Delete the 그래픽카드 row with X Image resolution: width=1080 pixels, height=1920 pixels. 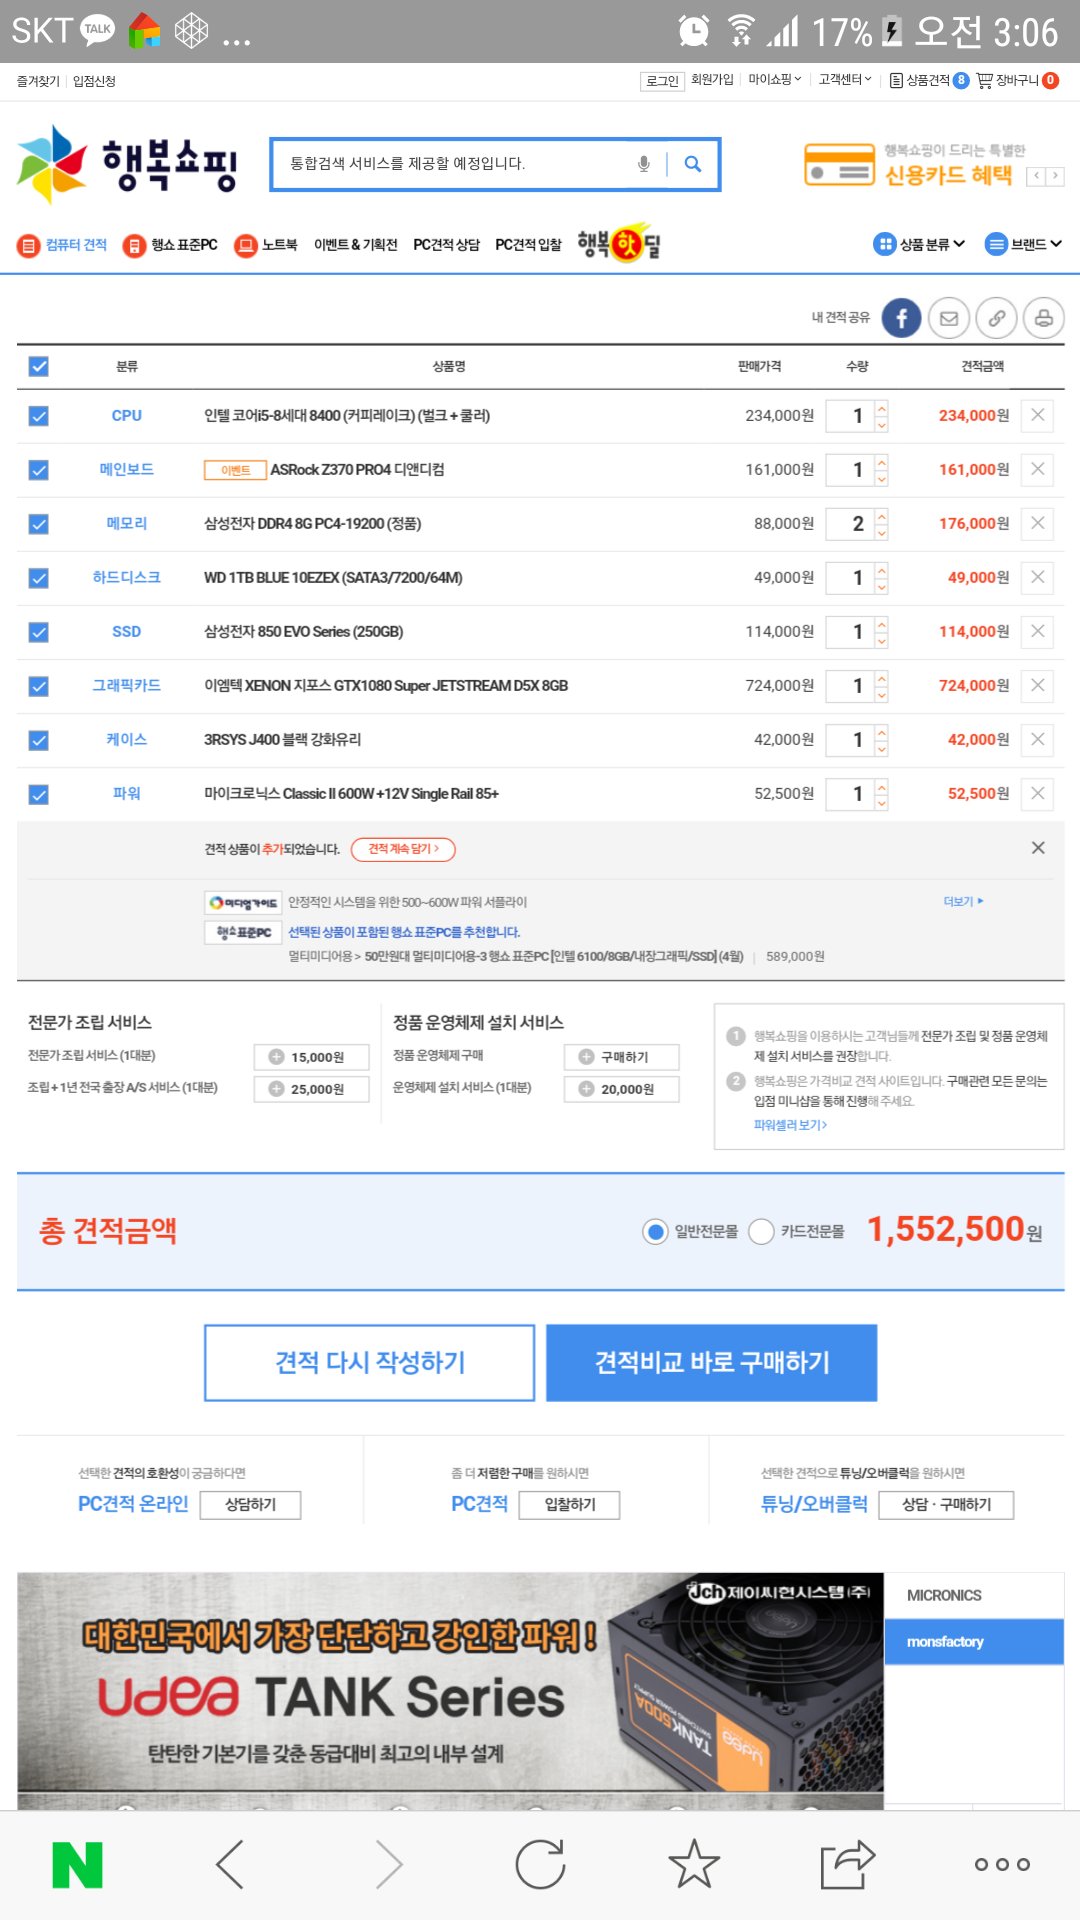[1038, 685]
